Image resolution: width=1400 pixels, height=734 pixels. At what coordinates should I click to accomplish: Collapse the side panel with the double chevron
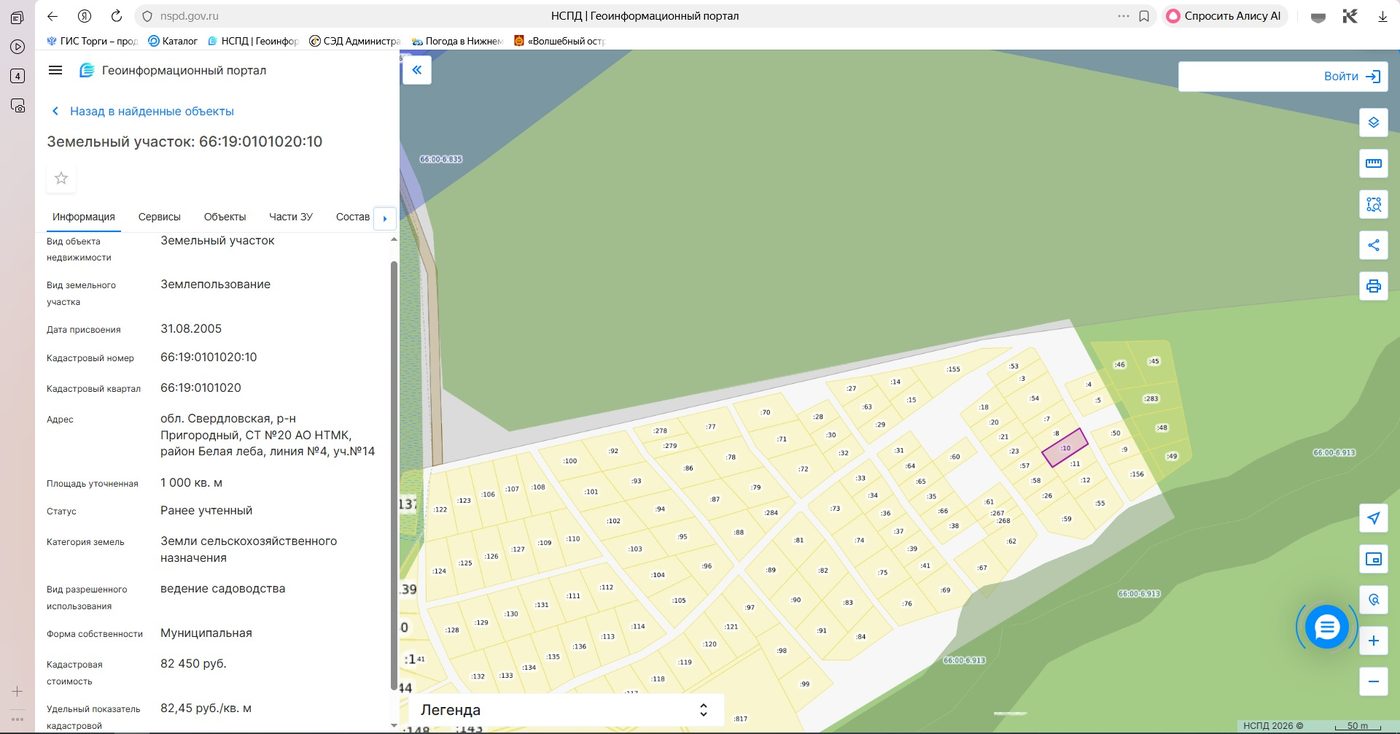coord(416,70)
